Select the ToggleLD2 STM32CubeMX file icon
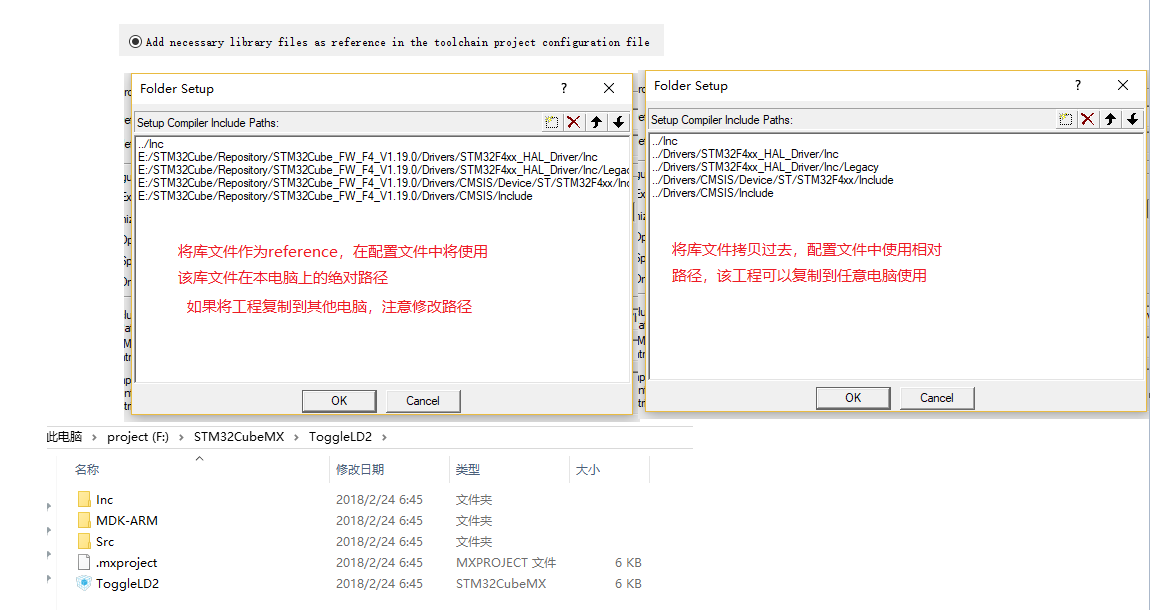Screen dimensions: 1150x610 (x=84, y=584)
